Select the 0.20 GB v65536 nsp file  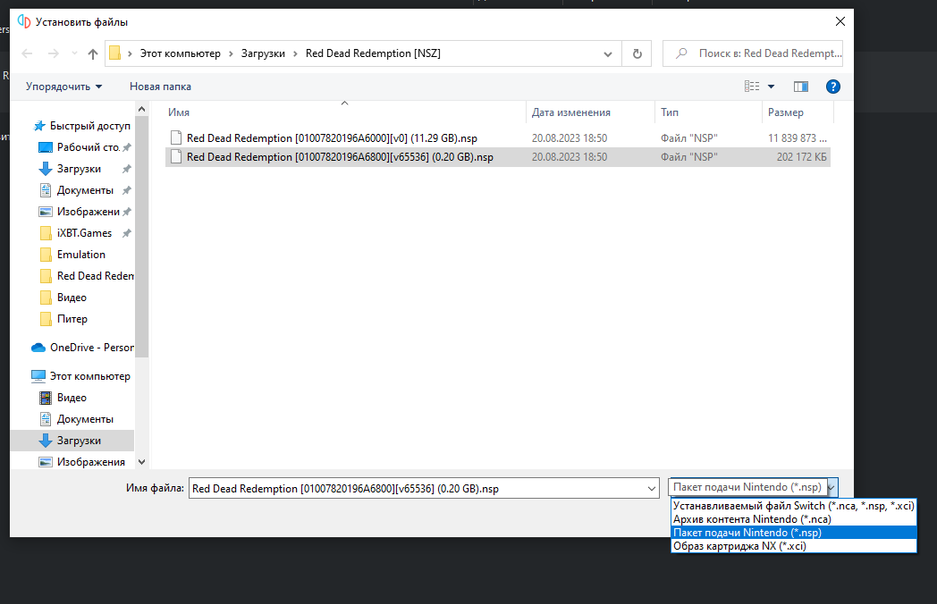[498, 157]
